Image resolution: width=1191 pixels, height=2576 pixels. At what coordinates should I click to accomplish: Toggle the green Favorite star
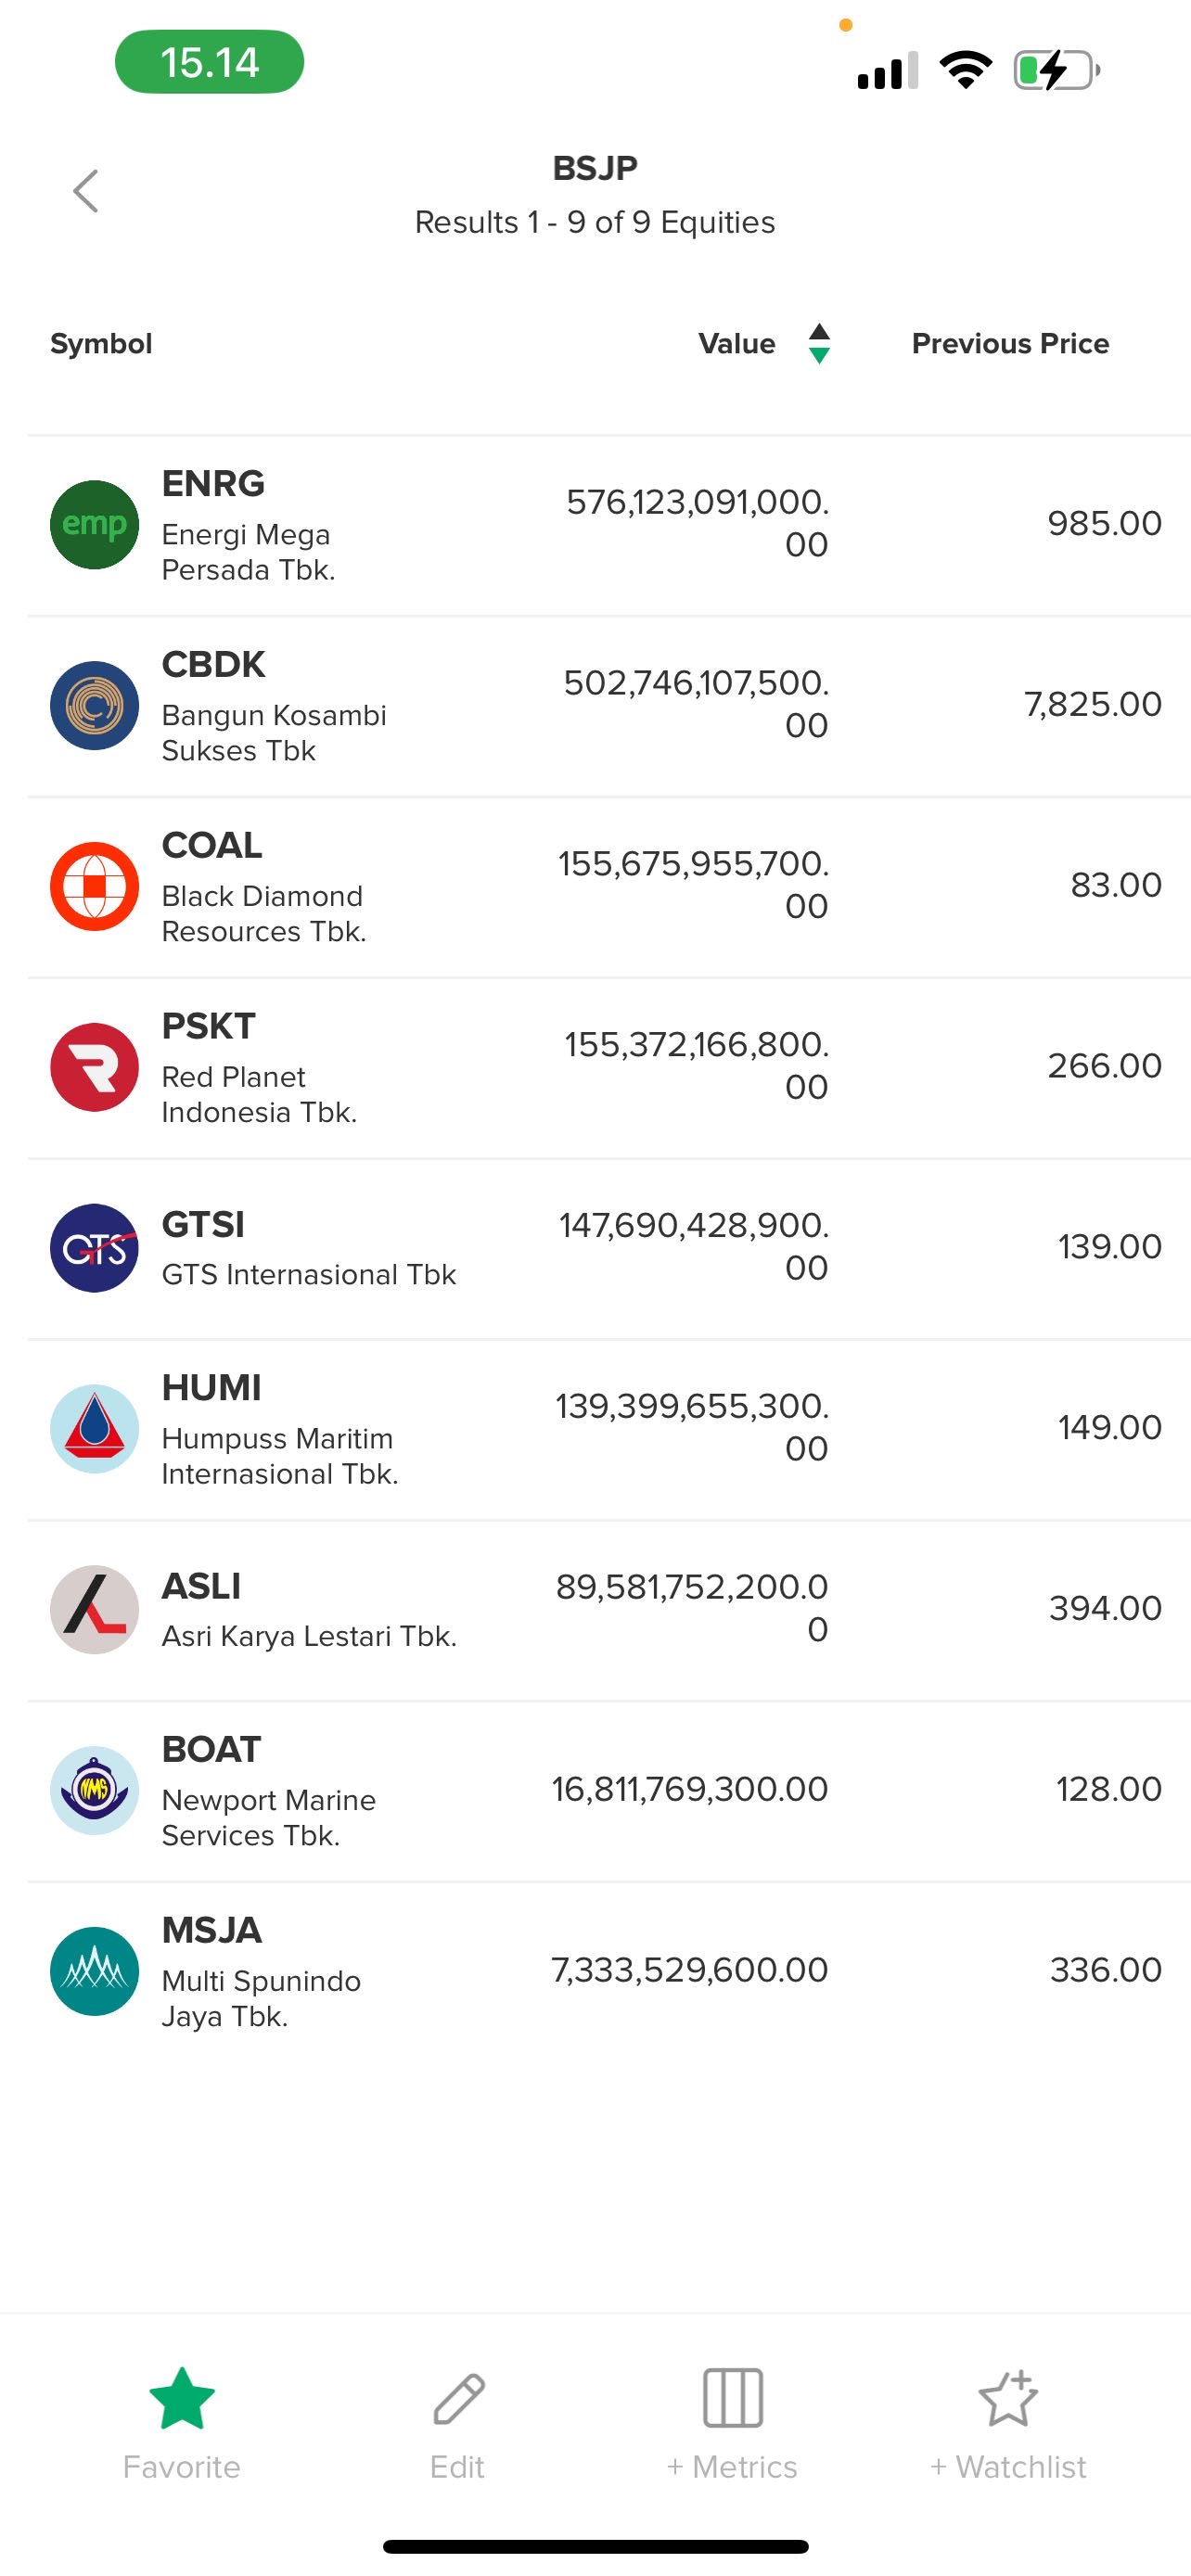coord(182,2398)
